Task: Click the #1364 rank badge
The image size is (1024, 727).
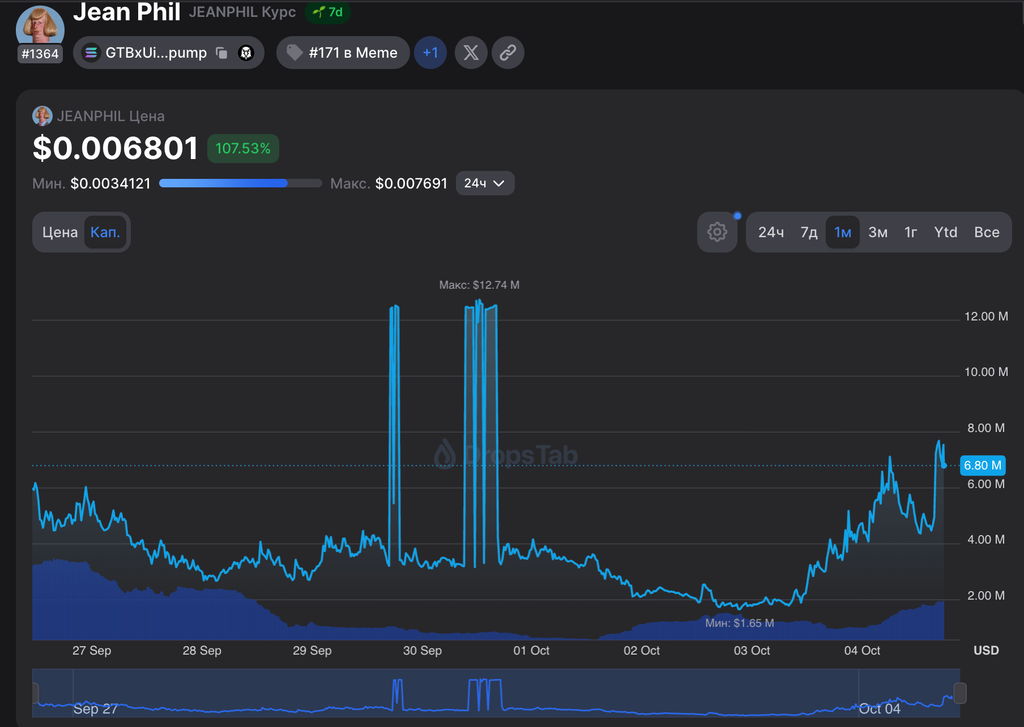Action: click(40, 54)
